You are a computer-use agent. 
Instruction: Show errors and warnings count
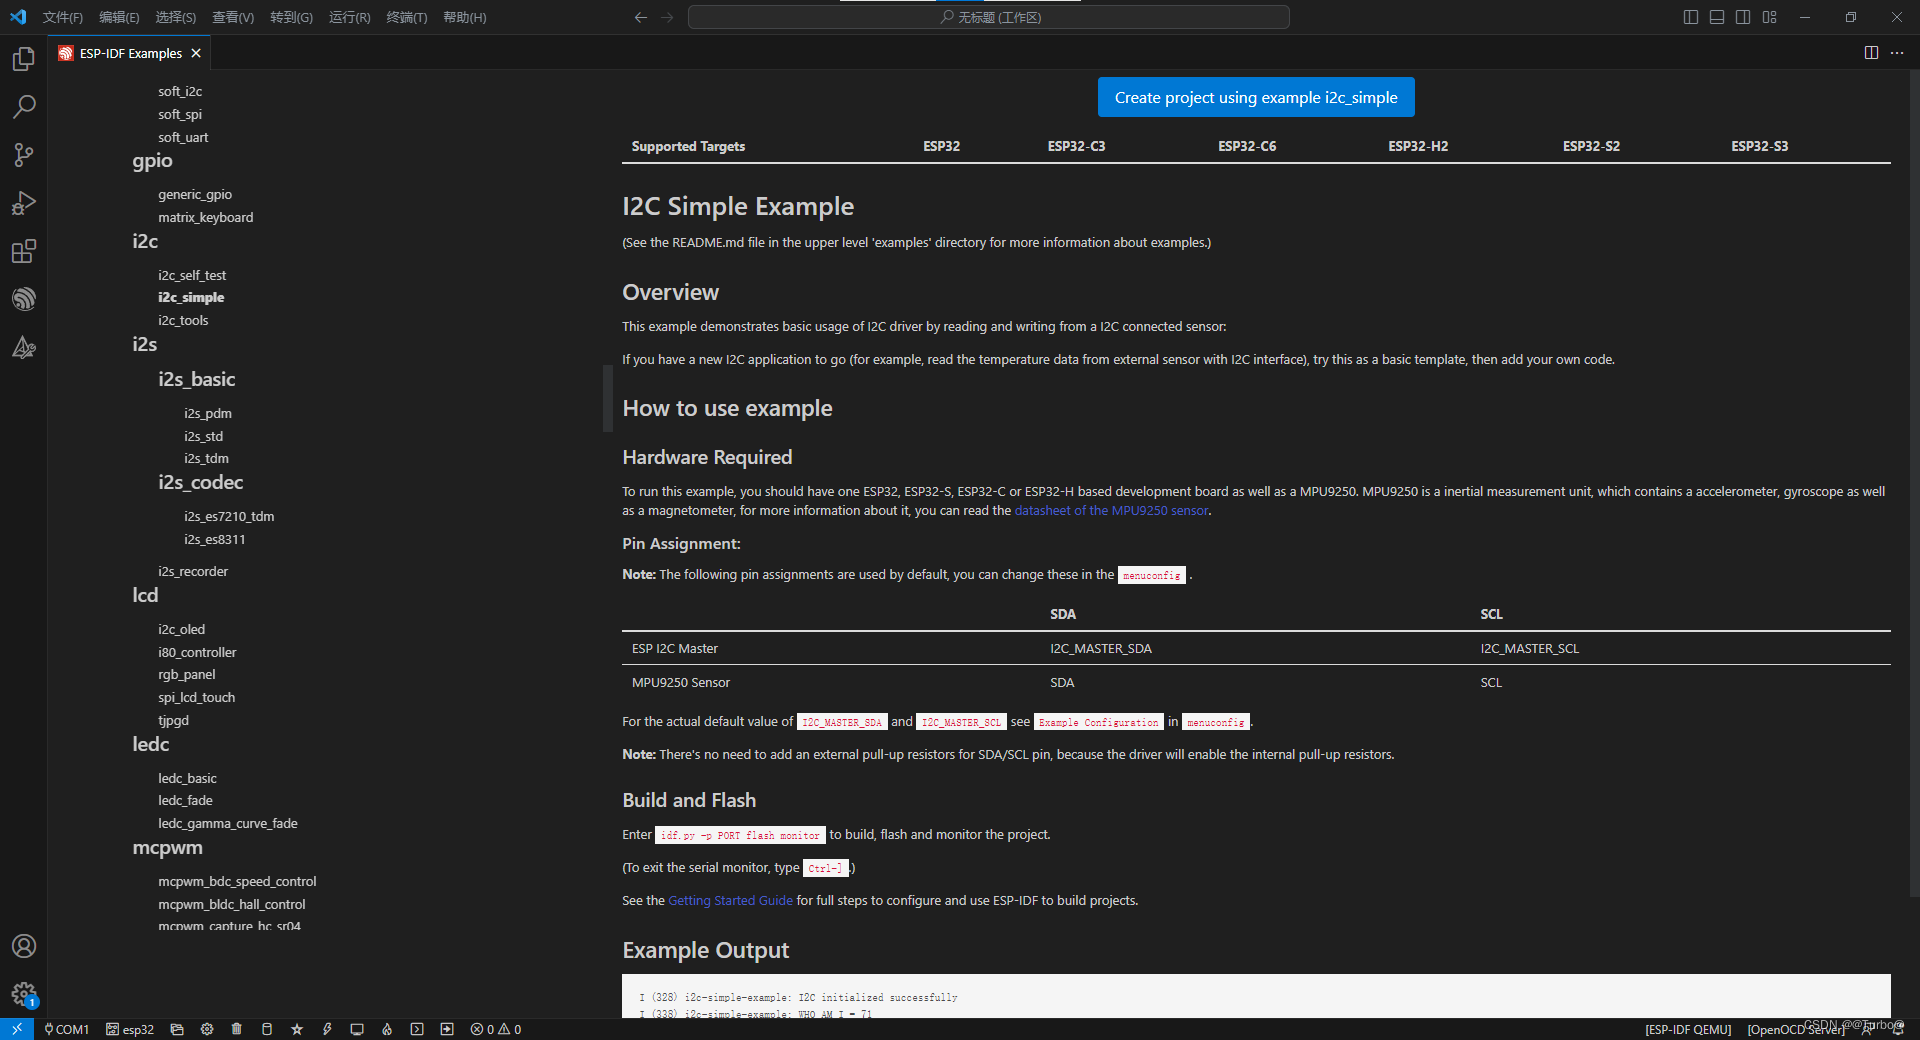pyautogui.click(x=496, y=1029)
